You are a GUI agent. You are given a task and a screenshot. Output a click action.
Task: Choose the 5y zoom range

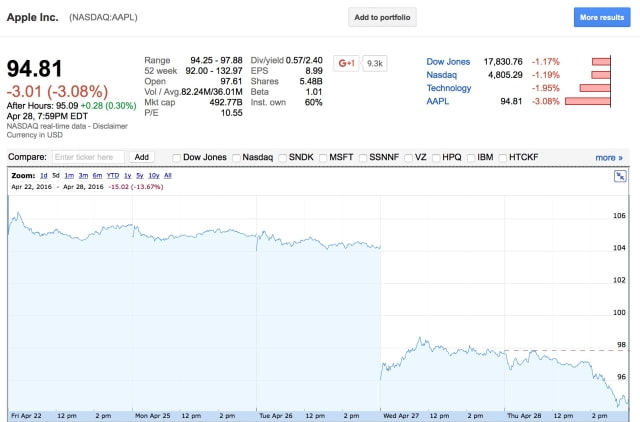click(x=140, y=175)
